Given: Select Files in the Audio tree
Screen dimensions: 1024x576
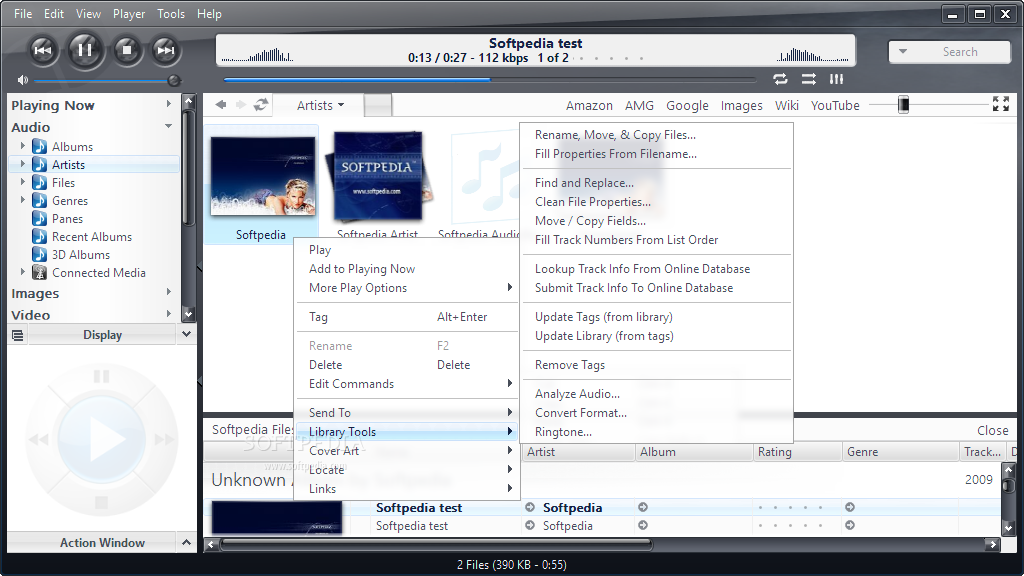Looking at the screenshot, I should [63, 183].
